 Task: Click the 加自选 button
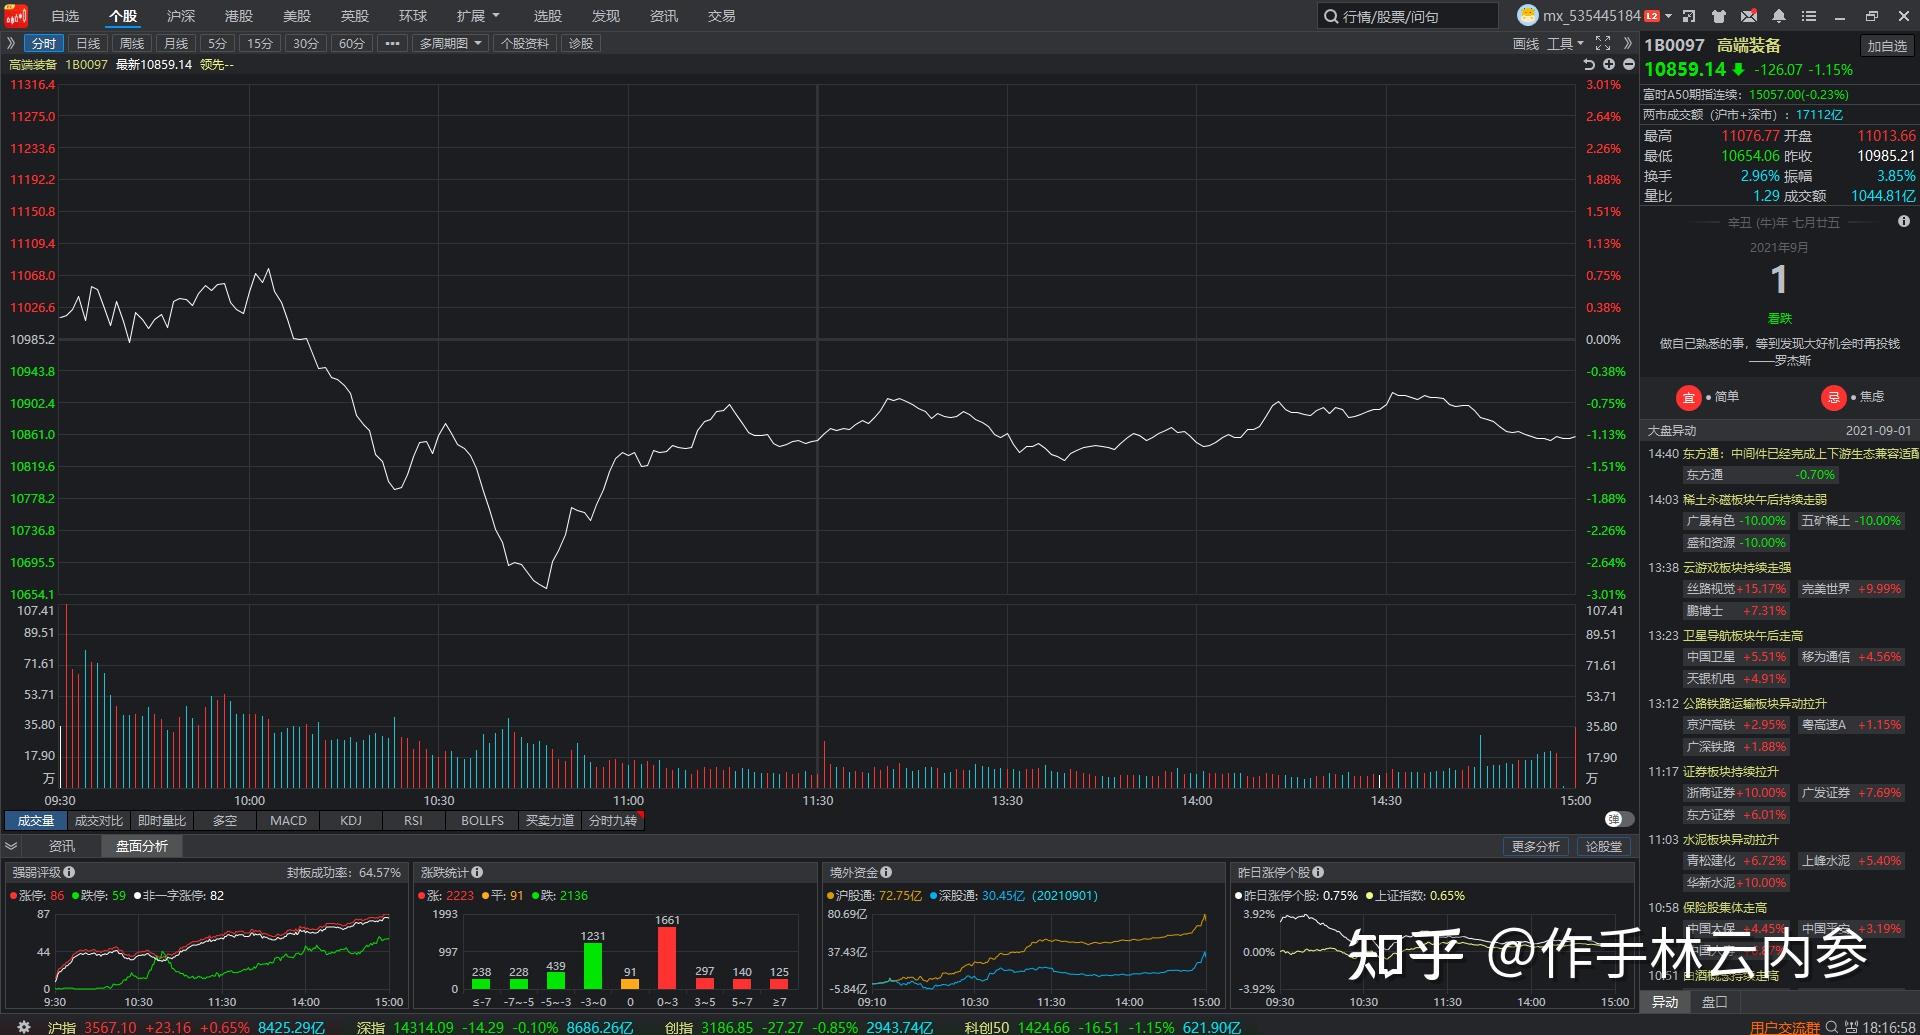click(x=1887, y=45)
